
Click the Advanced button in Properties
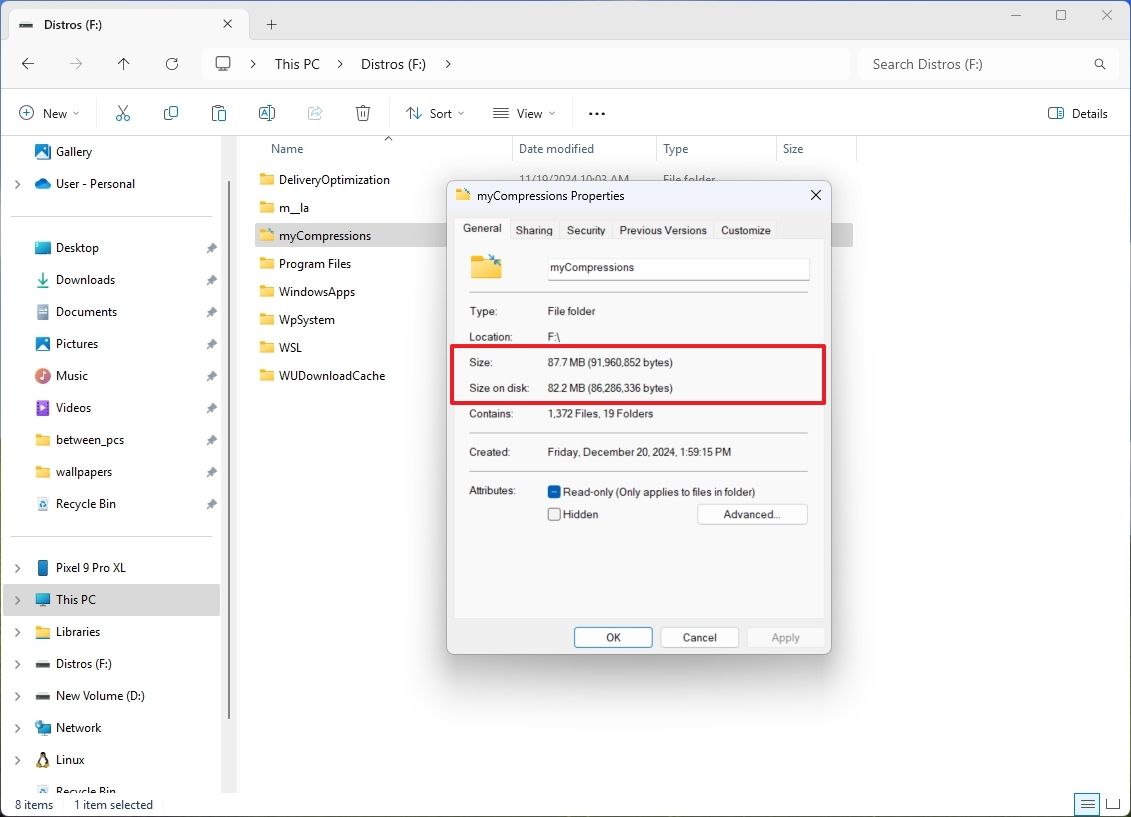(752, 514)
